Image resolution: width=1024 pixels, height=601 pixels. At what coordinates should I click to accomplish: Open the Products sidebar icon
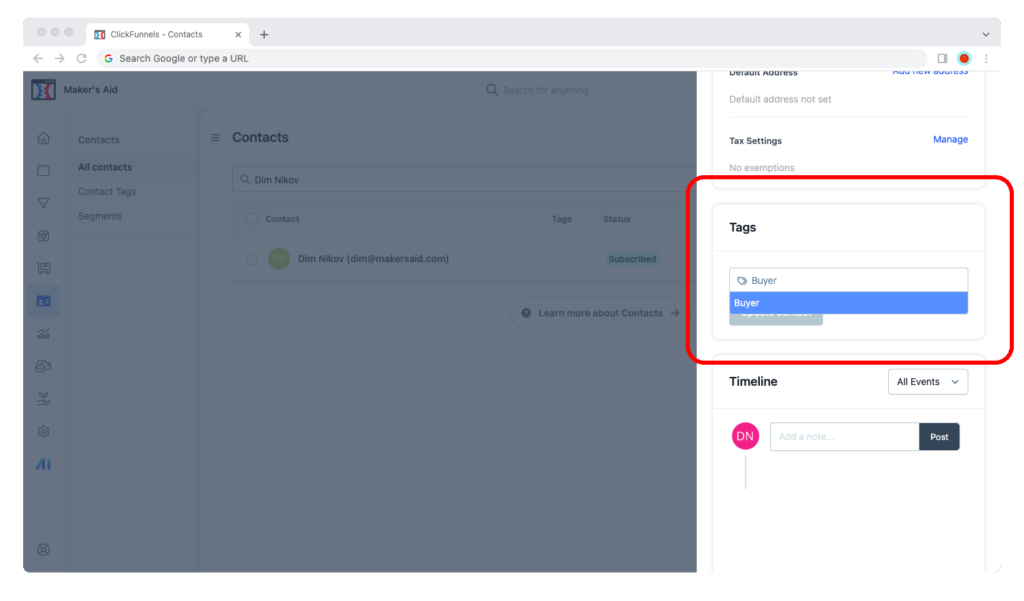click(x=44, y=236)
